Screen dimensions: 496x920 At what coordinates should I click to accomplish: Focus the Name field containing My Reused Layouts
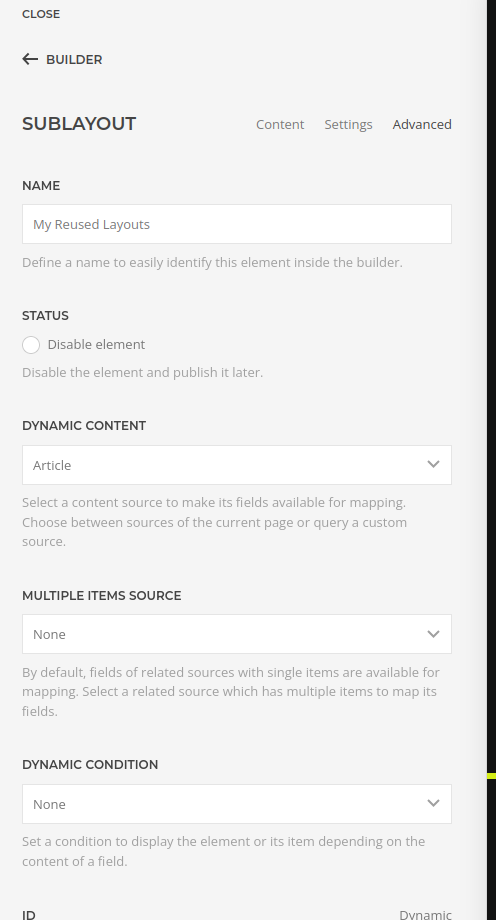[x=237, y=224]
